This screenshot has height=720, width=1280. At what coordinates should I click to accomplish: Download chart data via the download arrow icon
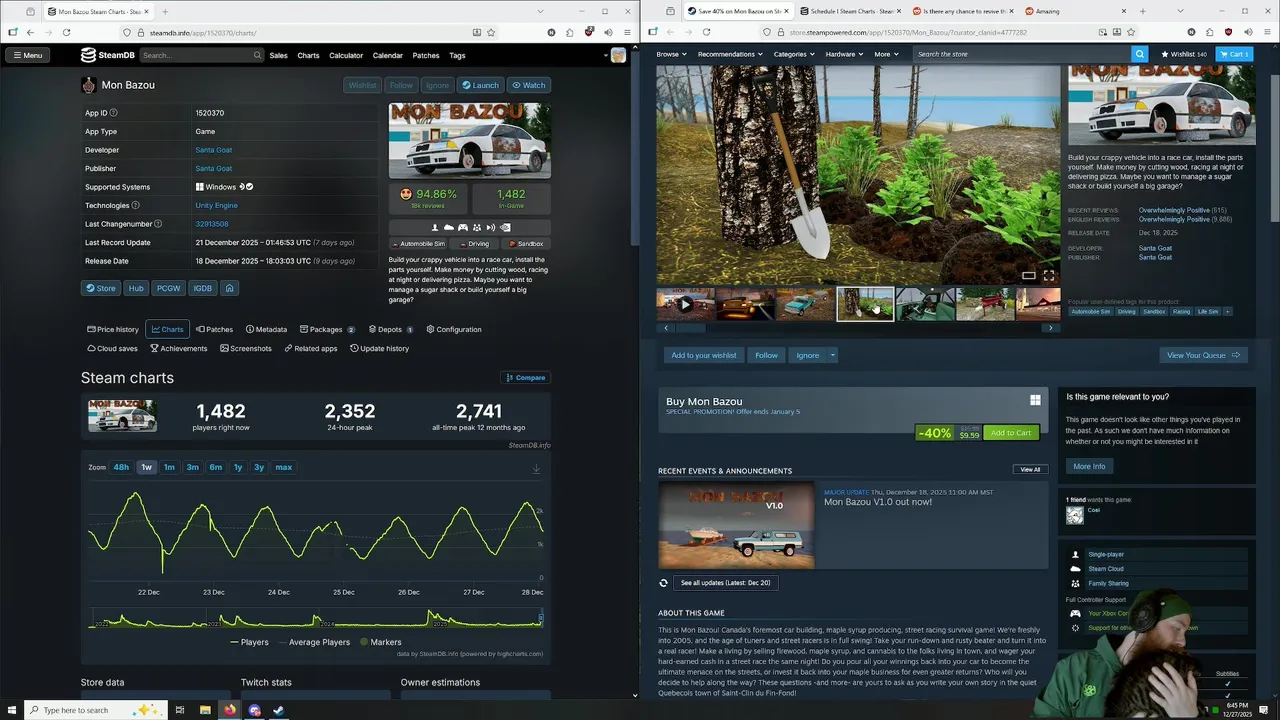[536, 468]
